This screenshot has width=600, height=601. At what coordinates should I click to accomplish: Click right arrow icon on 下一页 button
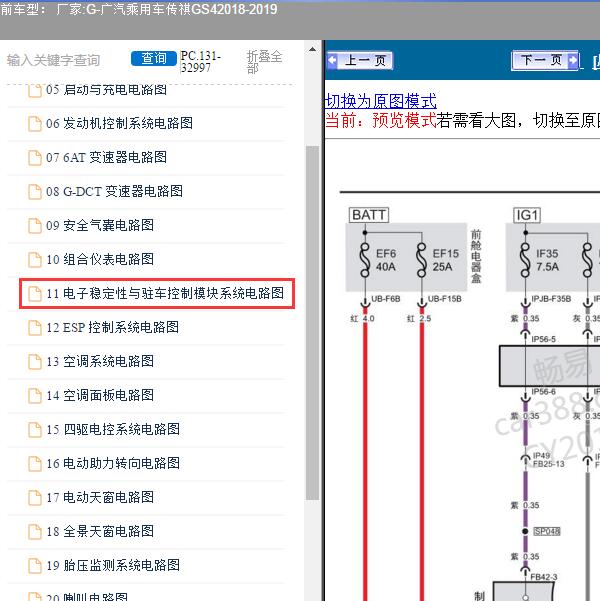(573, 60)
